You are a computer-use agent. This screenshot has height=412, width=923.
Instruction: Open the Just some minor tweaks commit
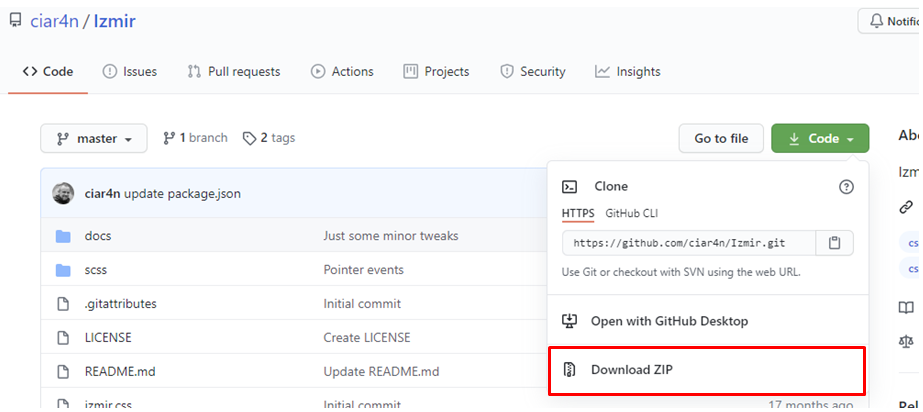pyautogui.click(x=391, y=236)
